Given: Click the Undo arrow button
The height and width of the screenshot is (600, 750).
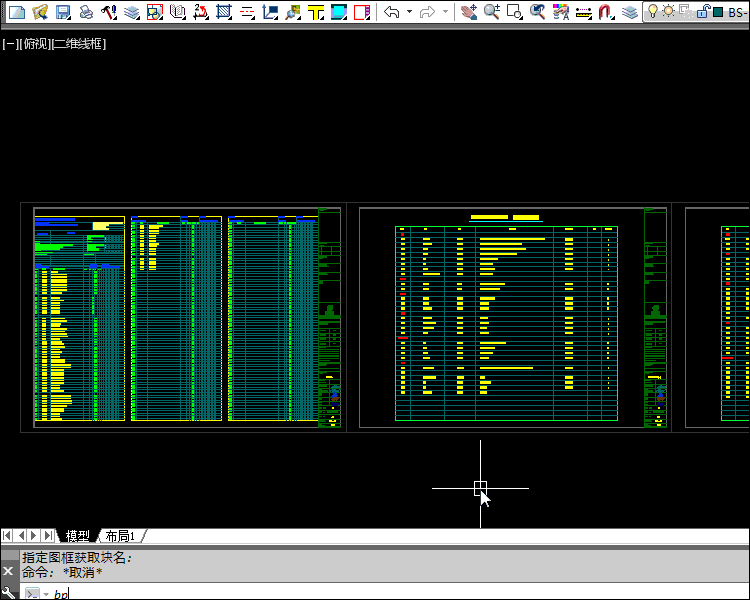Looking at the screenshot, I should (x=392, y=12).
